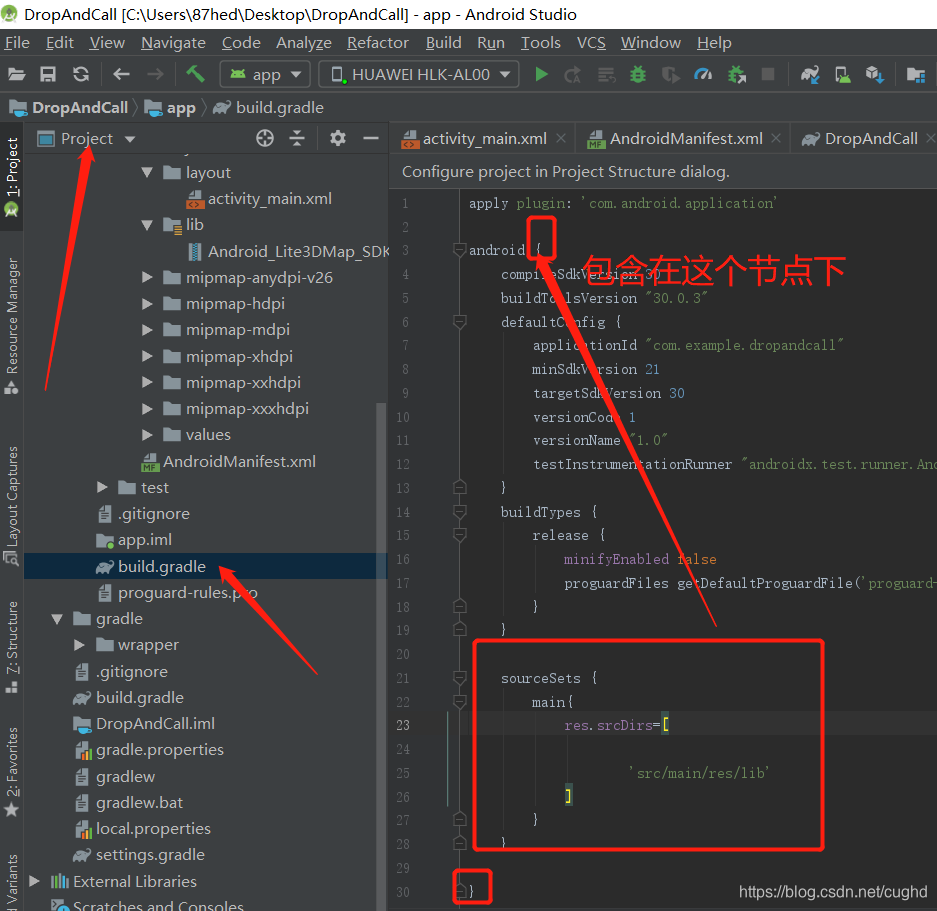937x911 pixels.
Task: Toggle the Layout Captures tool window
Action: (12, 505)
